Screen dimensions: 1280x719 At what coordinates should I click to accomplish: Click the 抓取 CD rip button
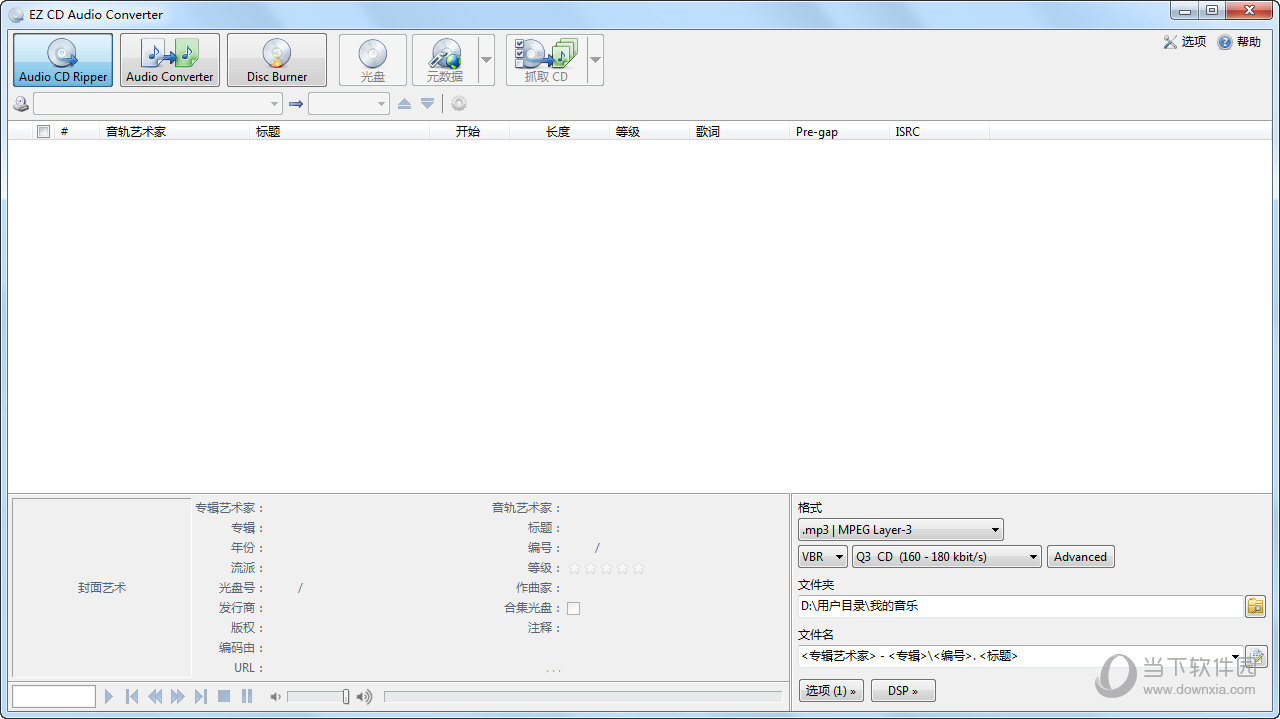coord(545,60)
